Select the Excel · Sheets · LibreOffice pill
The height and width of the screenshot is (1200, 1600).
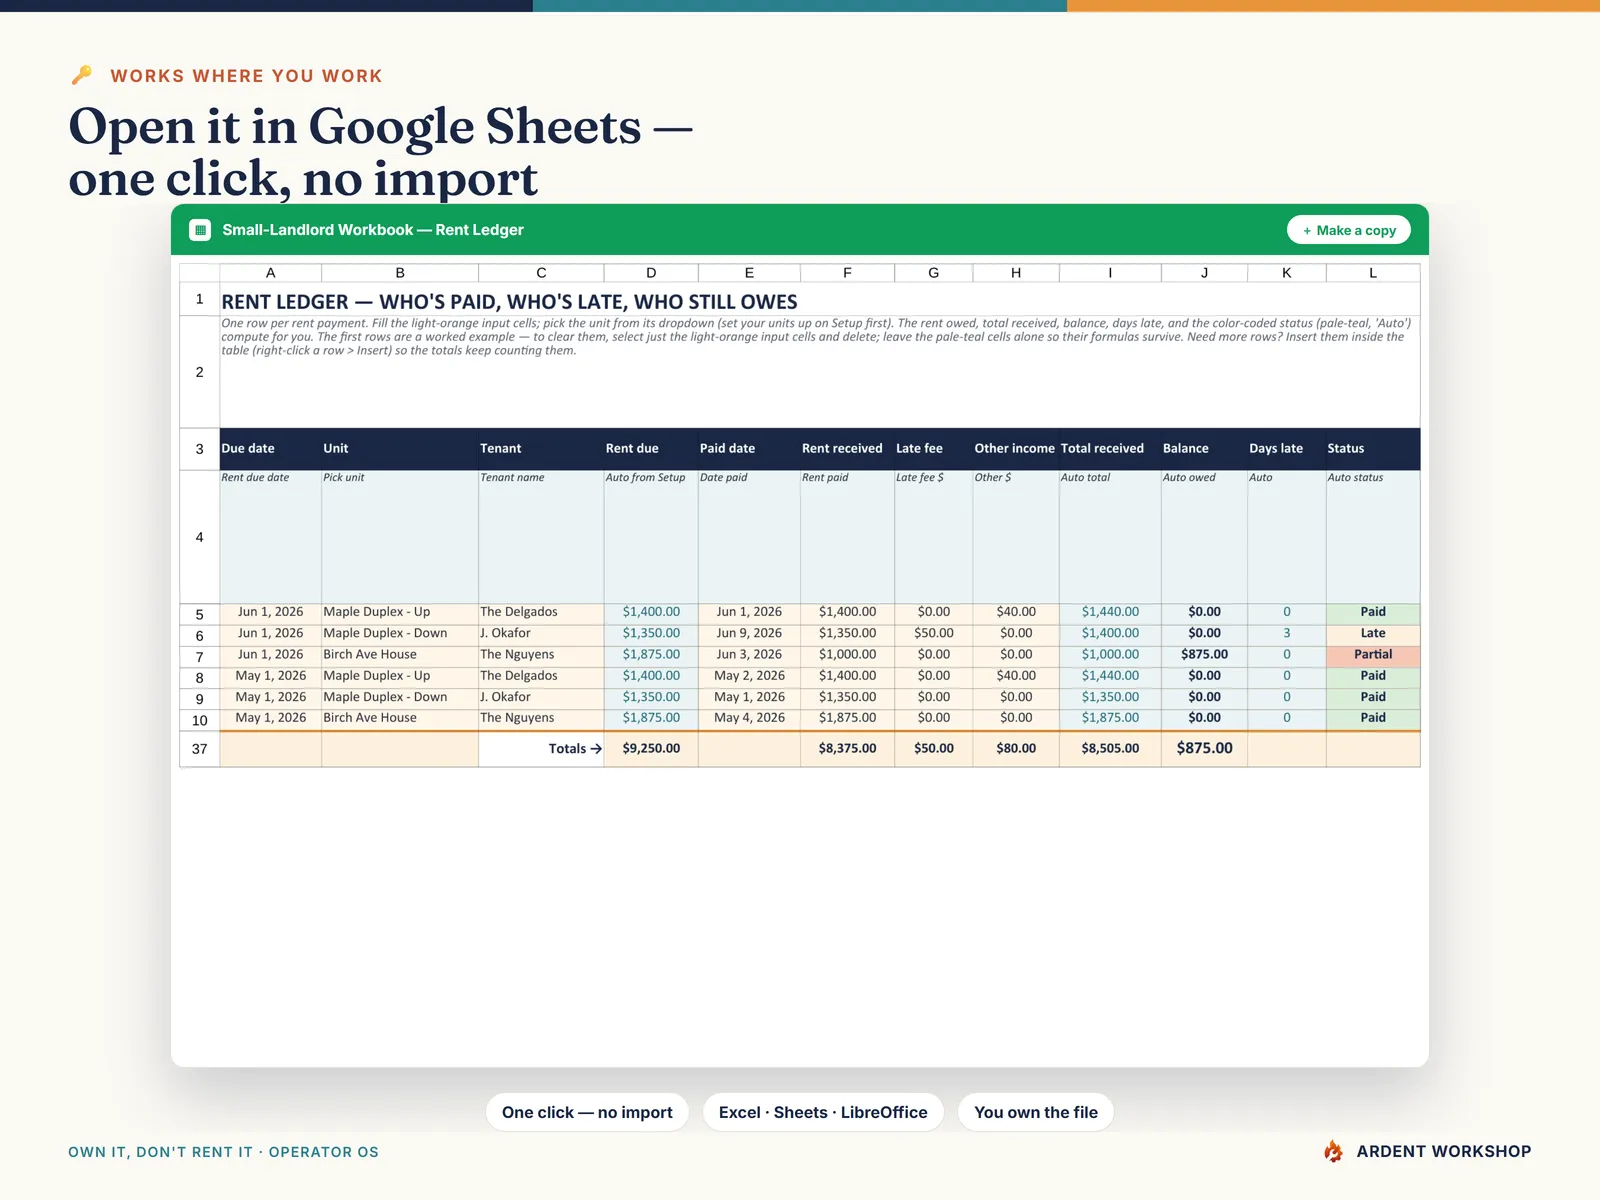(823, 1112)
